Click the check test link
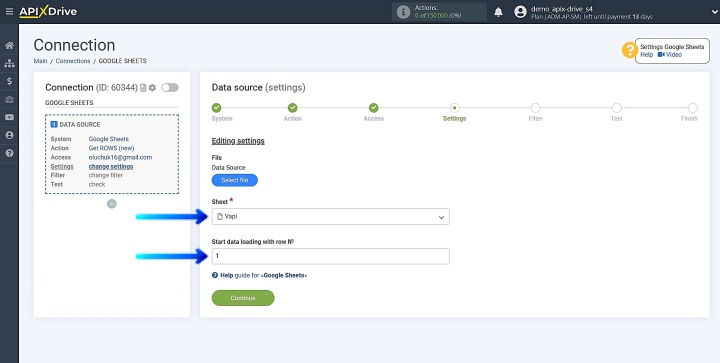Viewport: 720px width, 363px height. (97, 184)
